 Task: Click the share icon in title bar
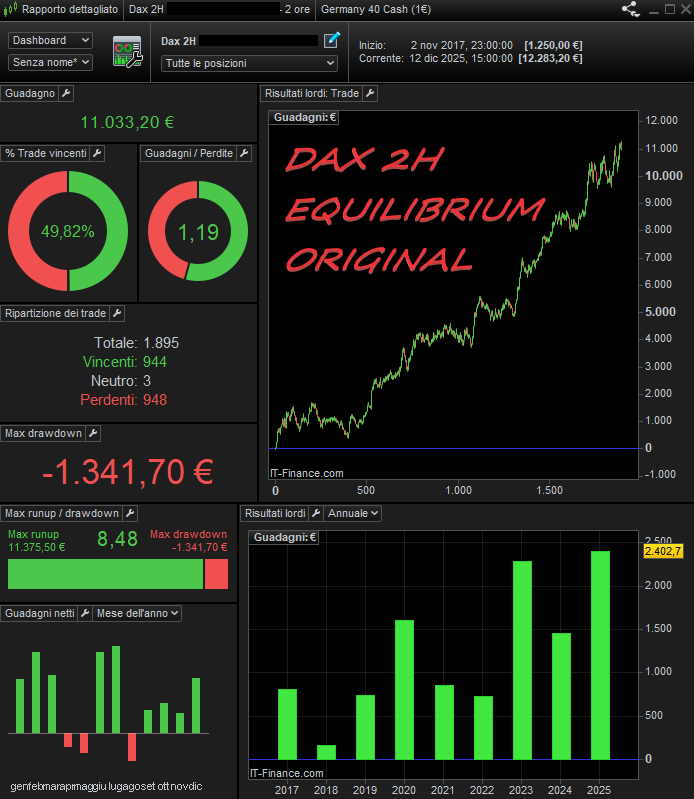630,9
